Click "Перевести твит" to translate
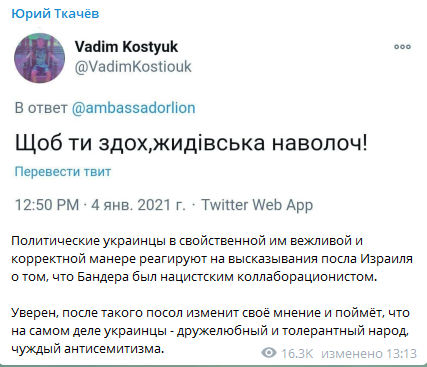Screen dimensions: 427x367 coord(63,172)
